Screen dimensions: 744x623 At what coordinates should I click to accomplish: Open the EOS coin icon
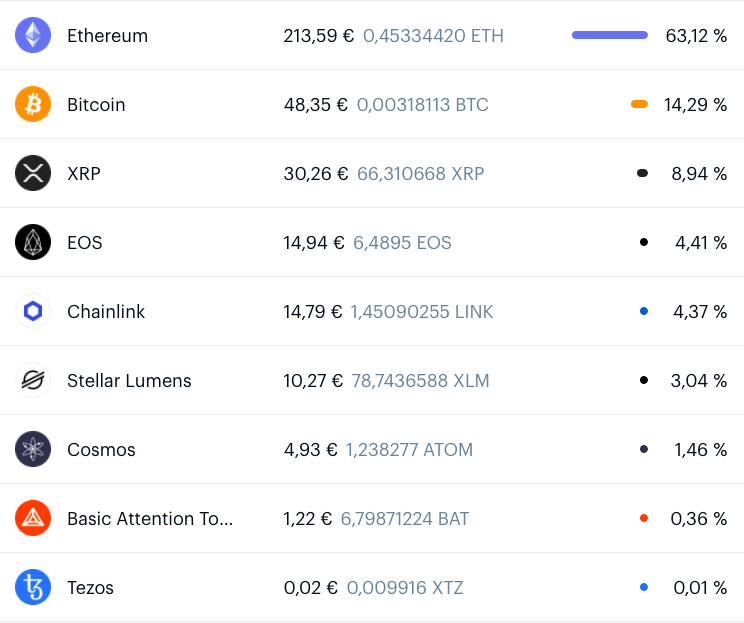pos(33,242)
